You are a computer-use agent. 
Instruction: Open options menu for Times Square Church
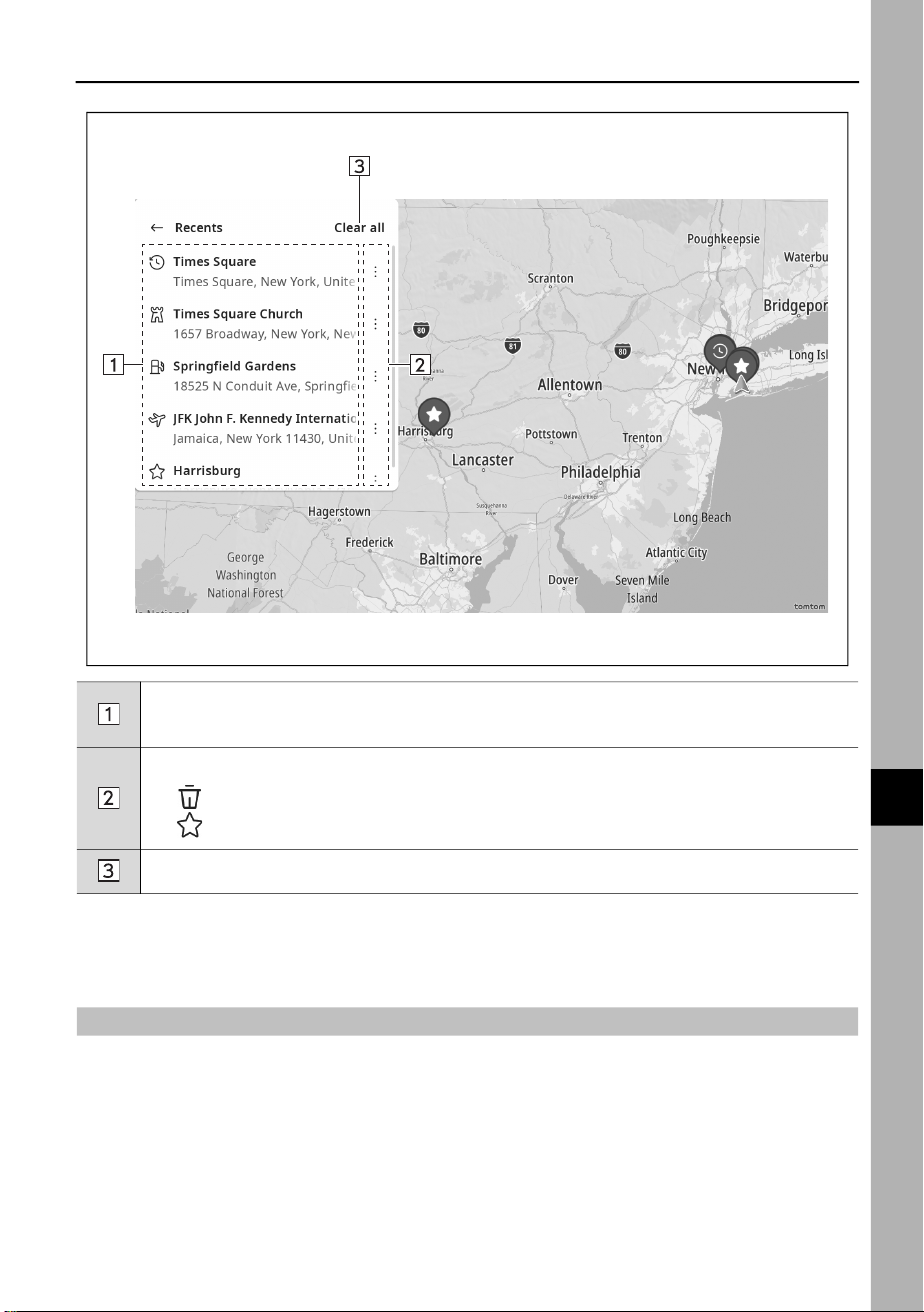[375, 323]
